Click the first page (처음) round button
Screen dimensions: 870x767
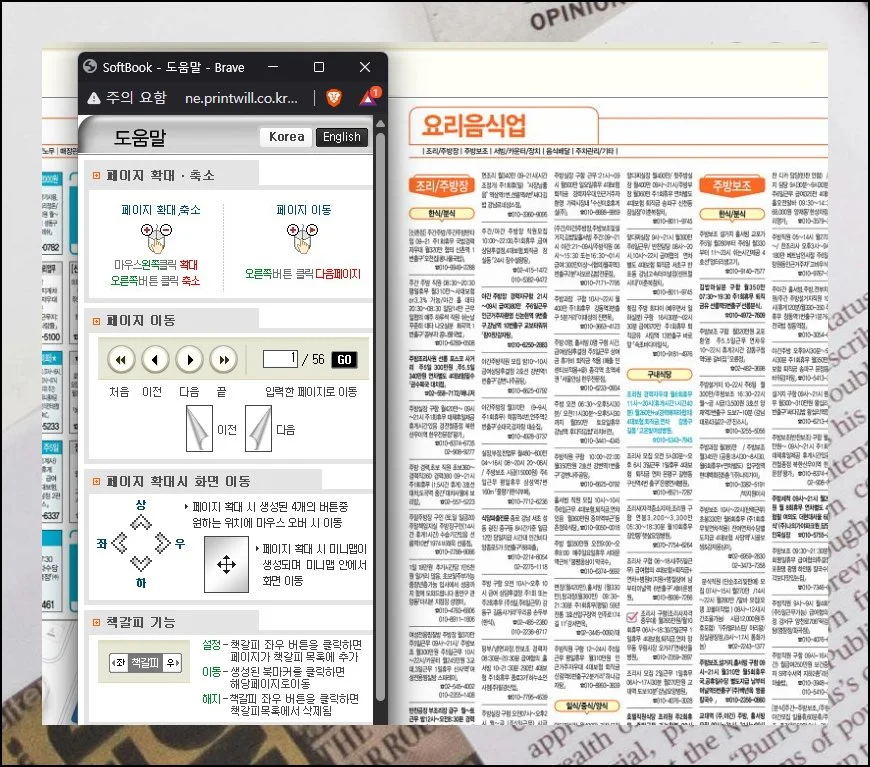coord(122,359)
